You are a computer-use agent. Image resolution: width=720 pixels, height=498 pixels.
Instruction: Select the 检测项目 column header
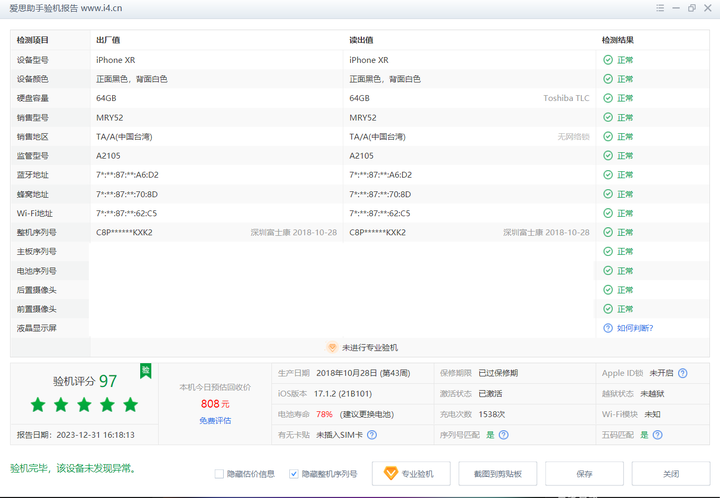tap(33, 40)
